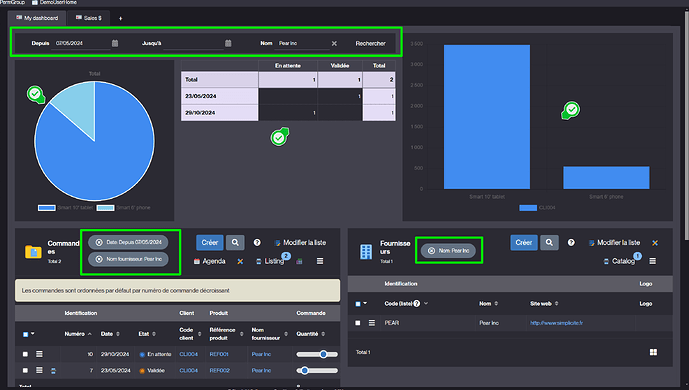This screenshot has height=390, width=689.
Task: Click the X tools icon beside Agenda
Action: coord(240,261)
